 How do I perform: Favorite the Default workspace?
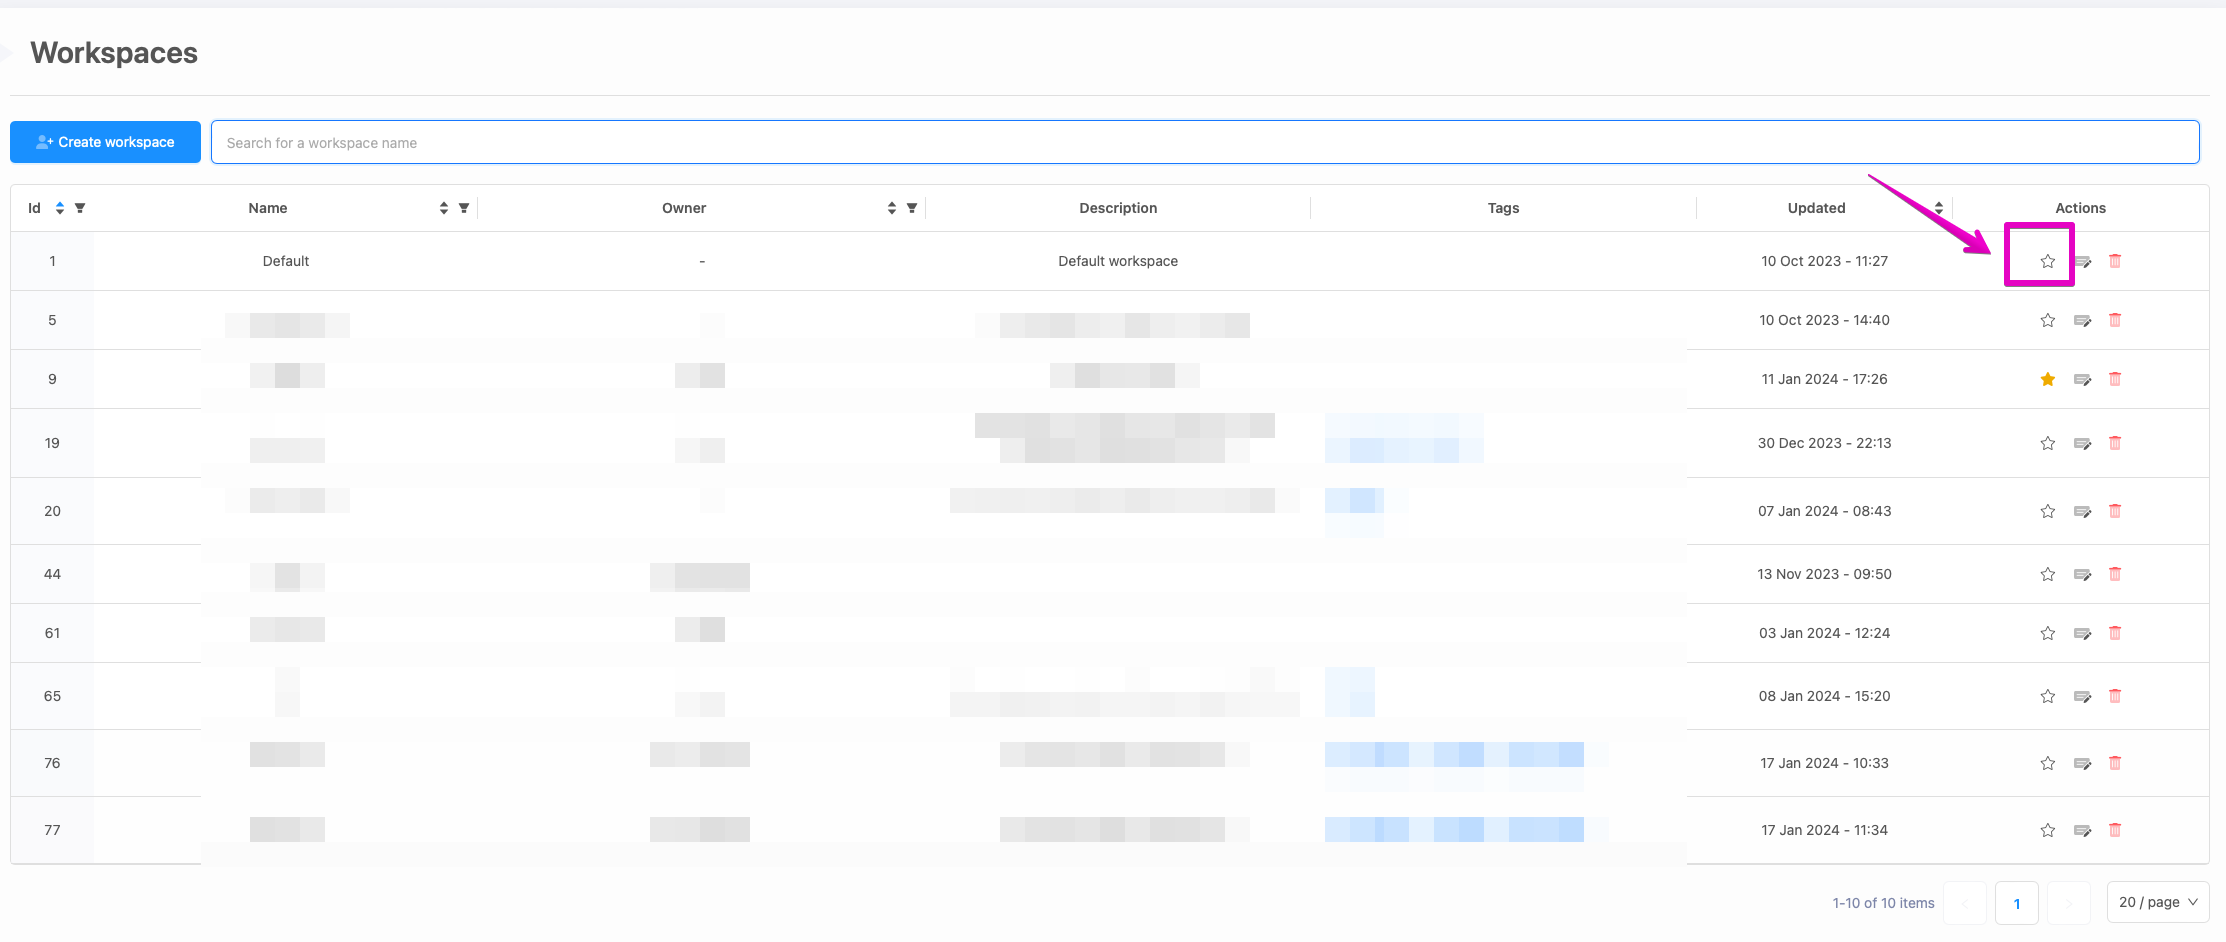tap(2047, 261)
